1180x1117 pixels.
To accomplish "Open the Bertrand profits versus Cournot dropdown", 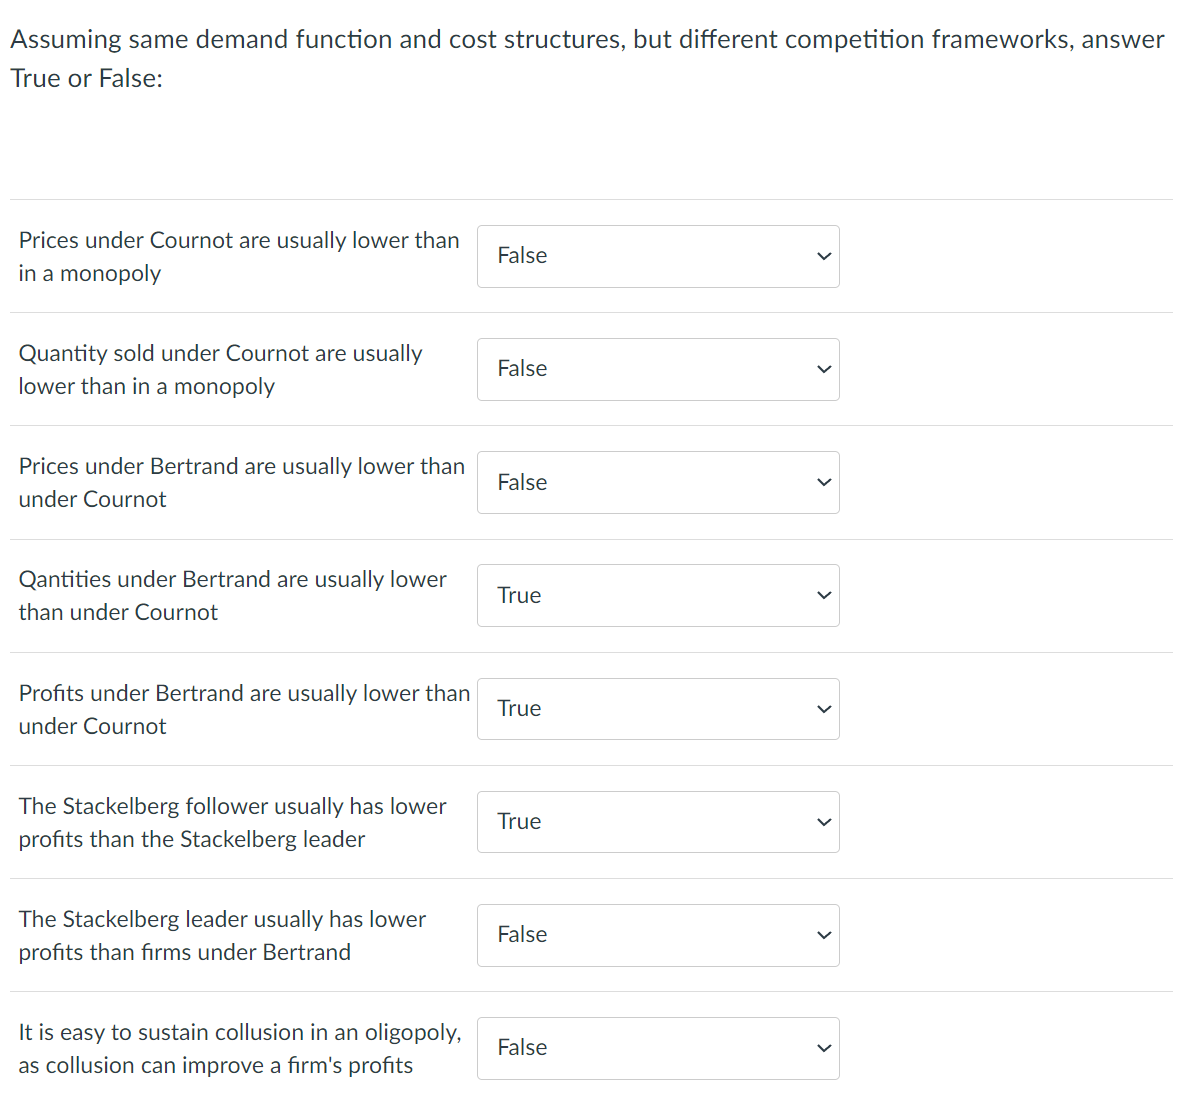I will click(x=657, y=709).
